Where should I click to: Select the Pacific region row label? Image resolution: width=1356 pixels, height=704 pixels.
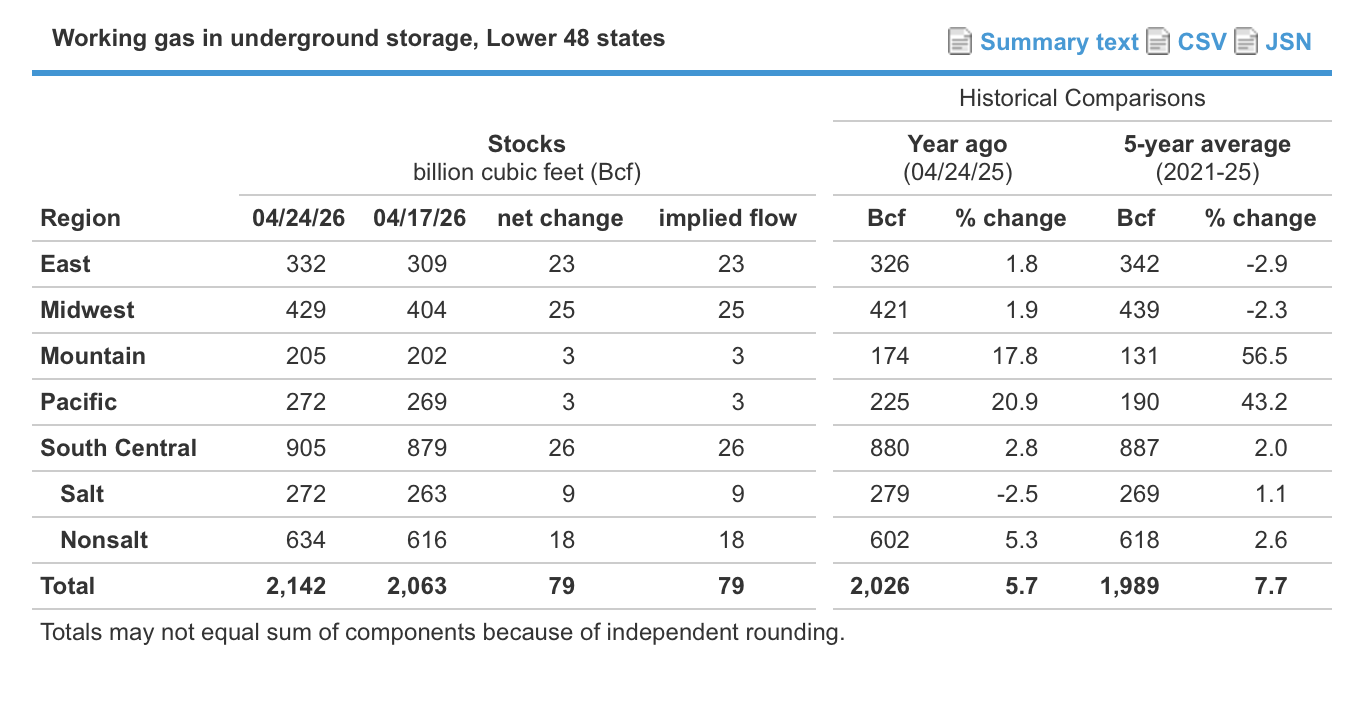(78, 402)
